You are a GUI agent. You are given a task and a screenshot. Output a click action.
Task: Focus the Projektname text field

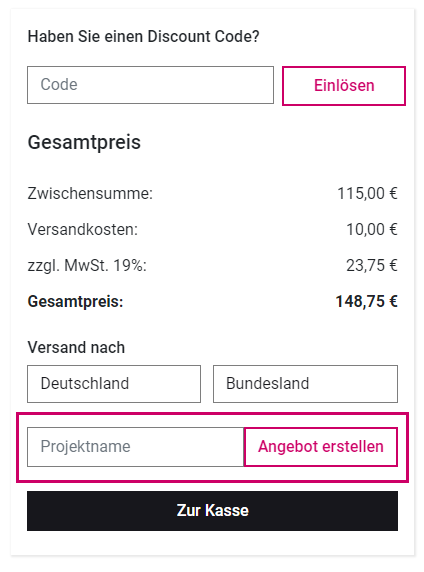point(135,447)
